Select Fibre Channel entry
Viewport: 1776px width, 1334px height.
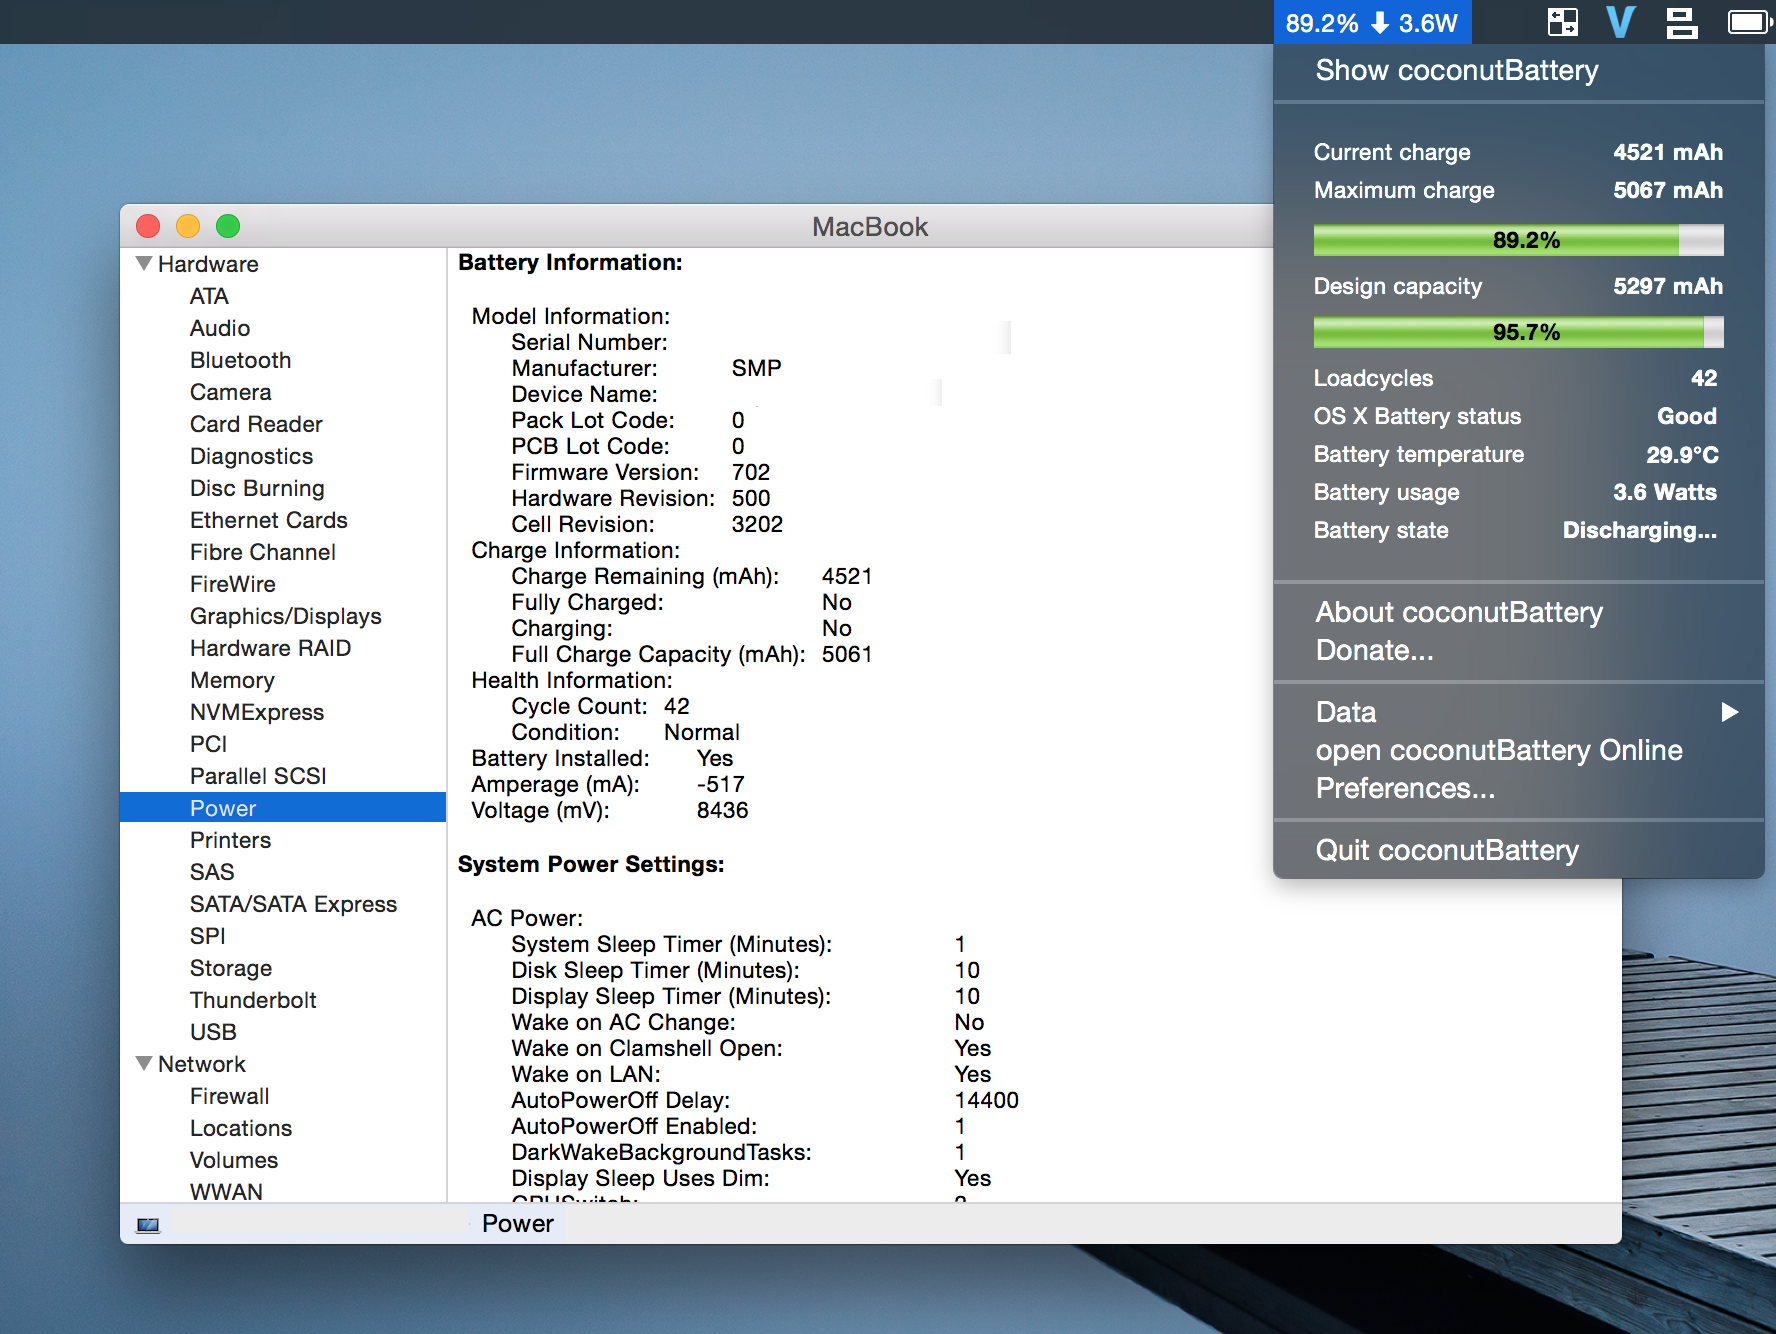point(263,552)
